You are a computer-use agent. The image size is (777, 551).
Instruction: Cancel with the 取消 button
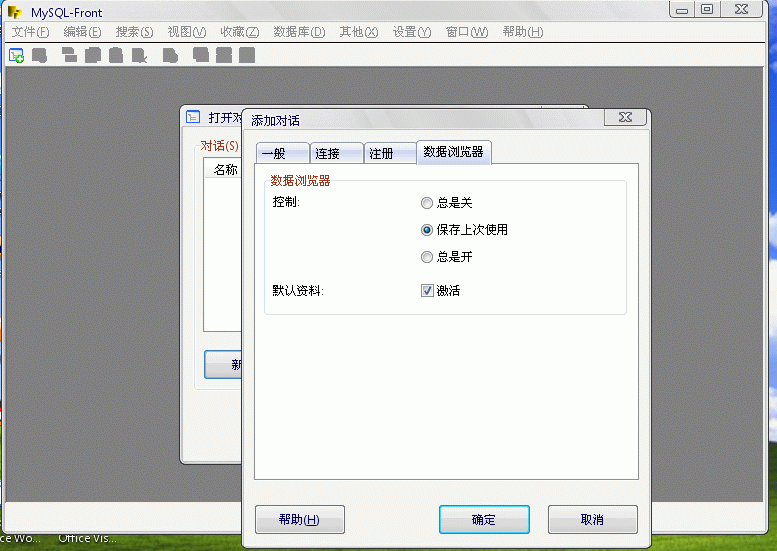coord(593,519)
